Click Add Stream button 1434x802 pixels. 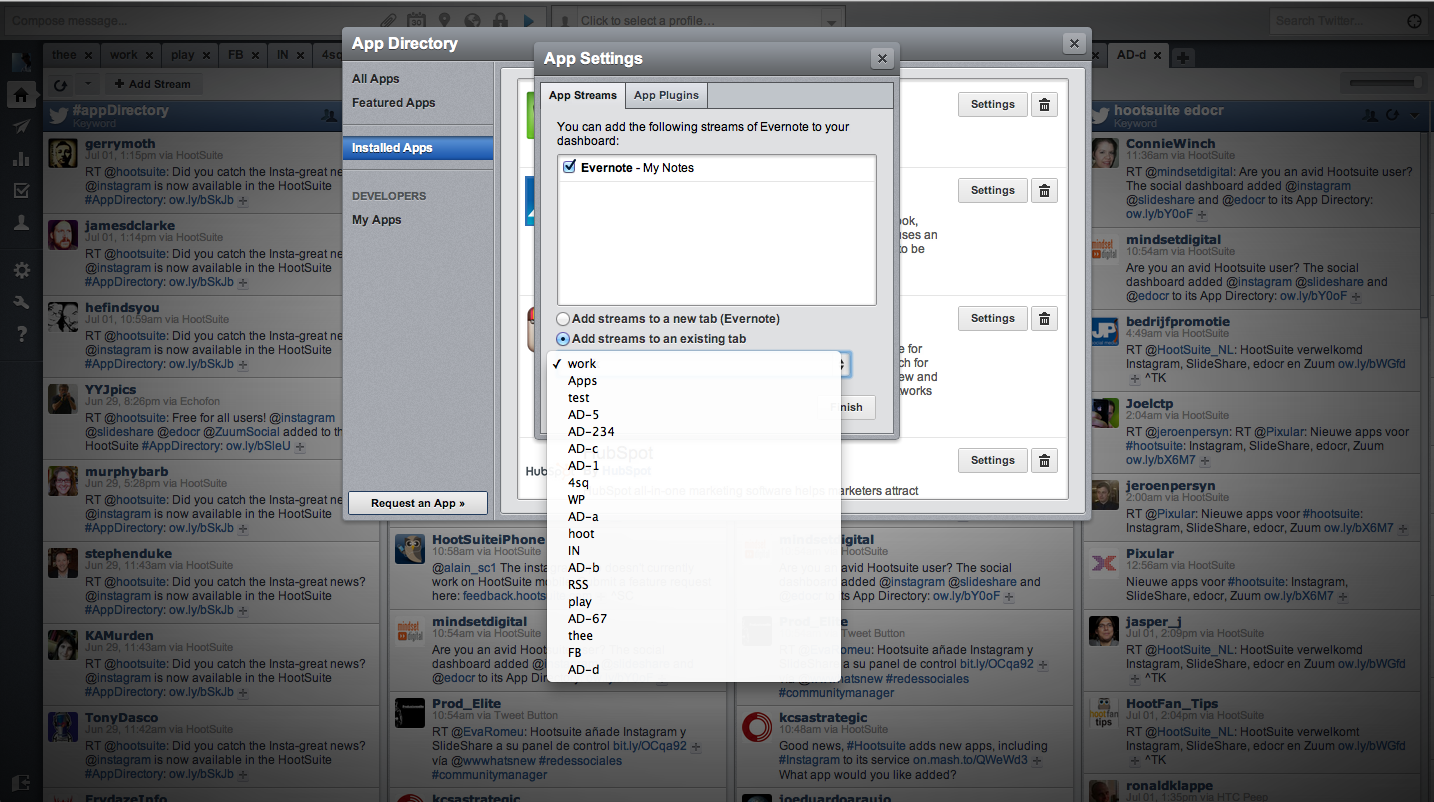click(x=152, y=85)
